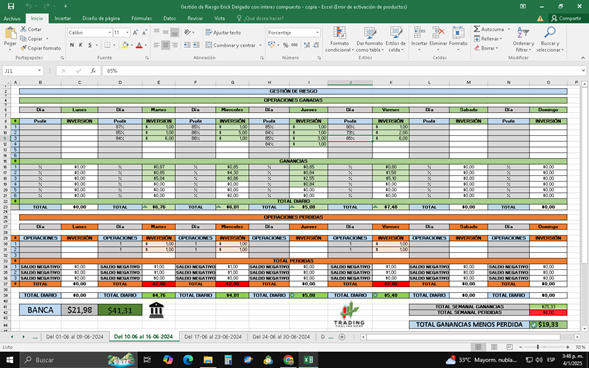Click the fill color bucket swatch
Viewport: 589px width, 368px height.
pos(125,45)
